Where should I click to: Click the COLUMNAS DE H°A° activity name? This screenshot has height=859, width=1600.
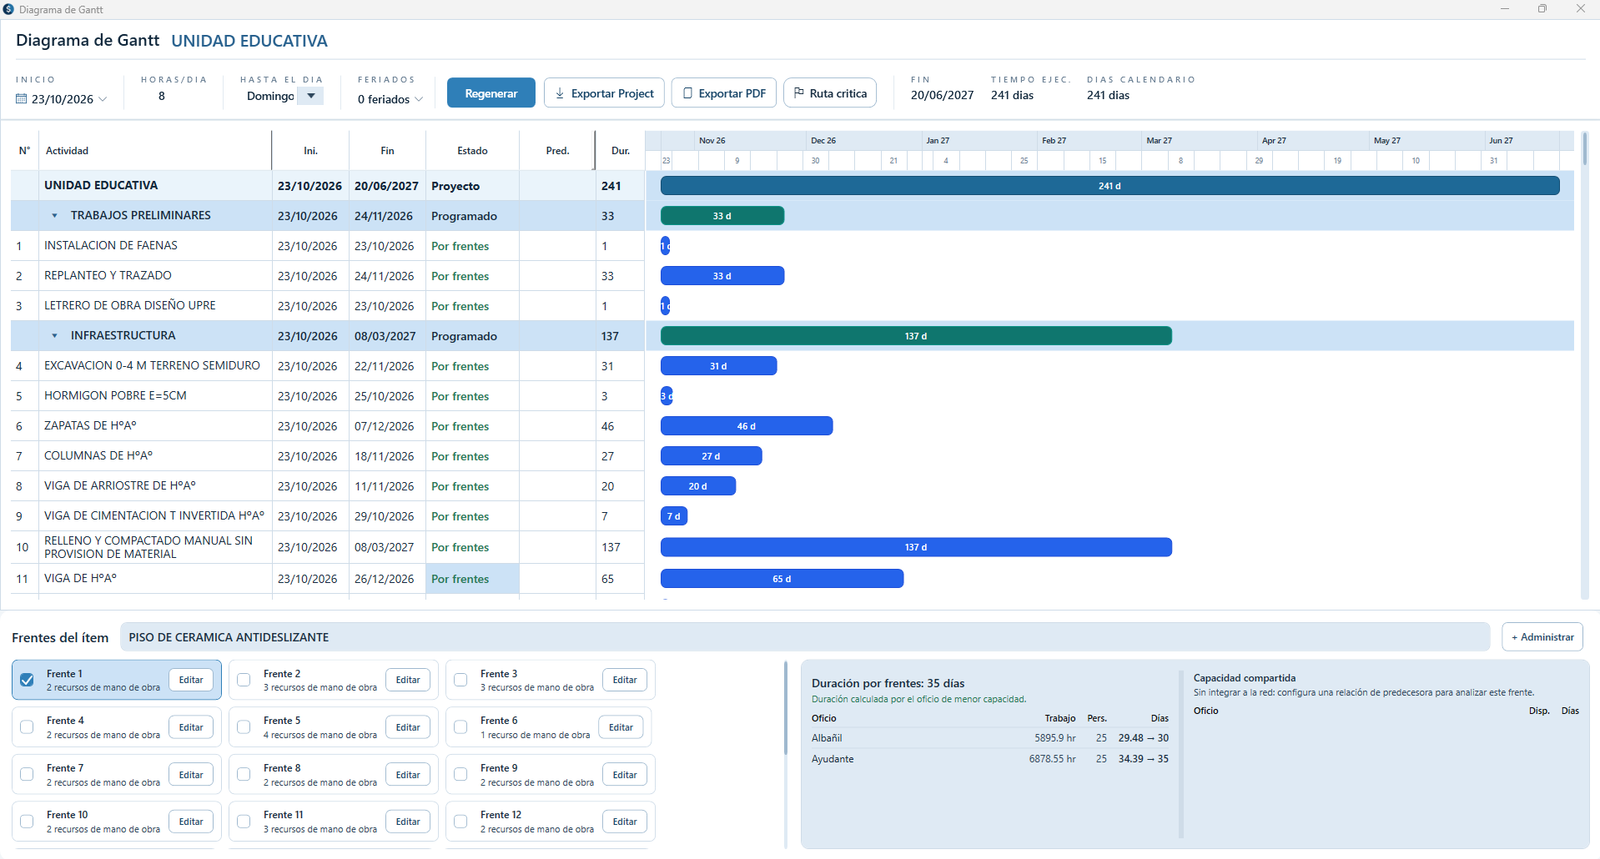click(x=99, y=456)
